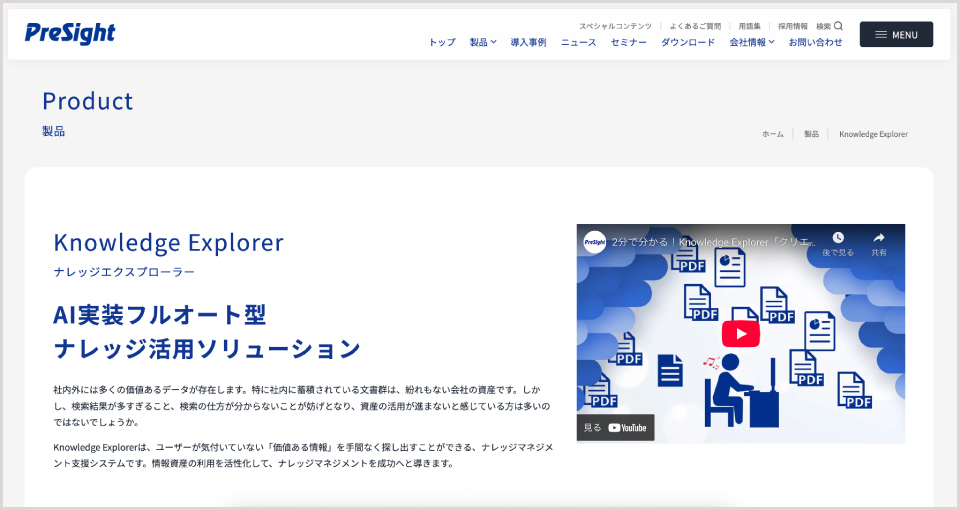Open セミナー nav item
The image size is (960, 510).
tap(628, 42)
